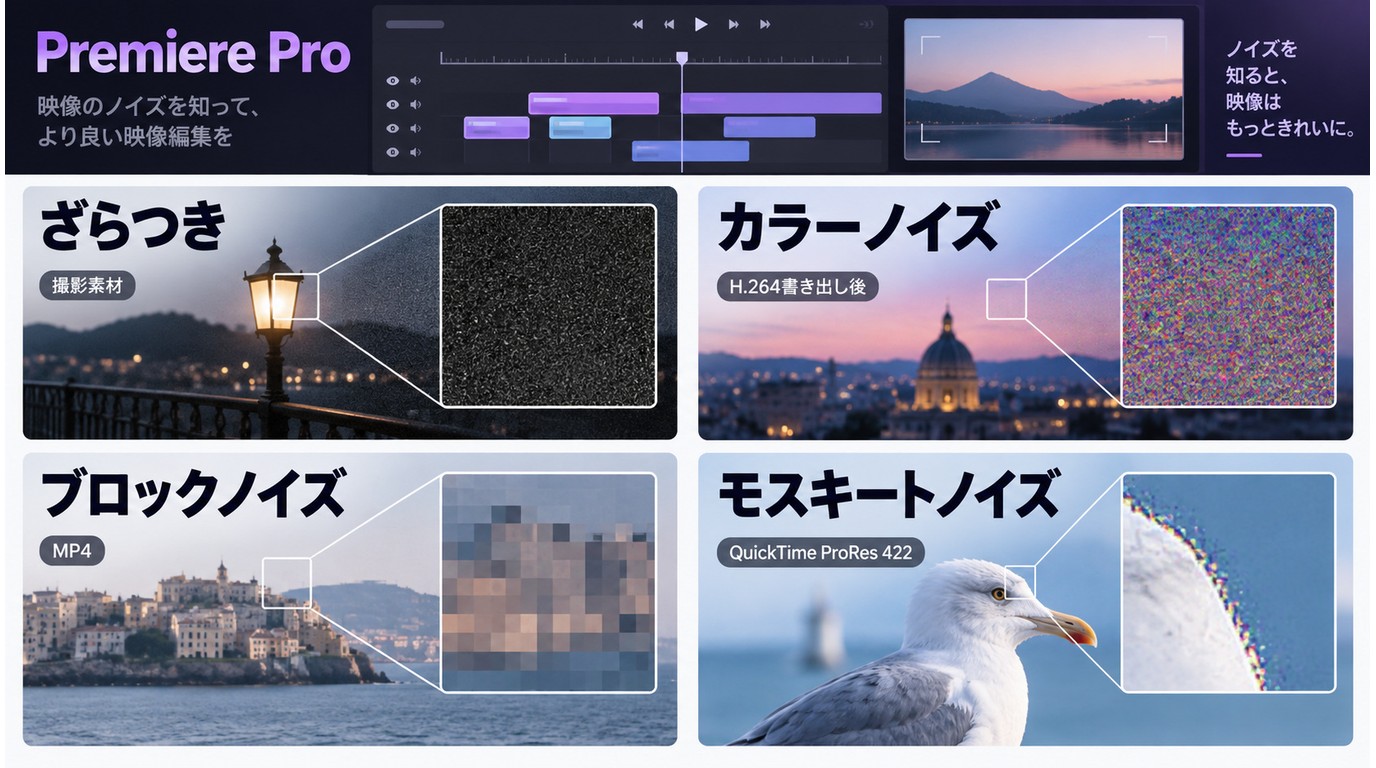Click the 映像のノイズを知って subtitle text
This screenshot has height=768, width=1376.
150,105
